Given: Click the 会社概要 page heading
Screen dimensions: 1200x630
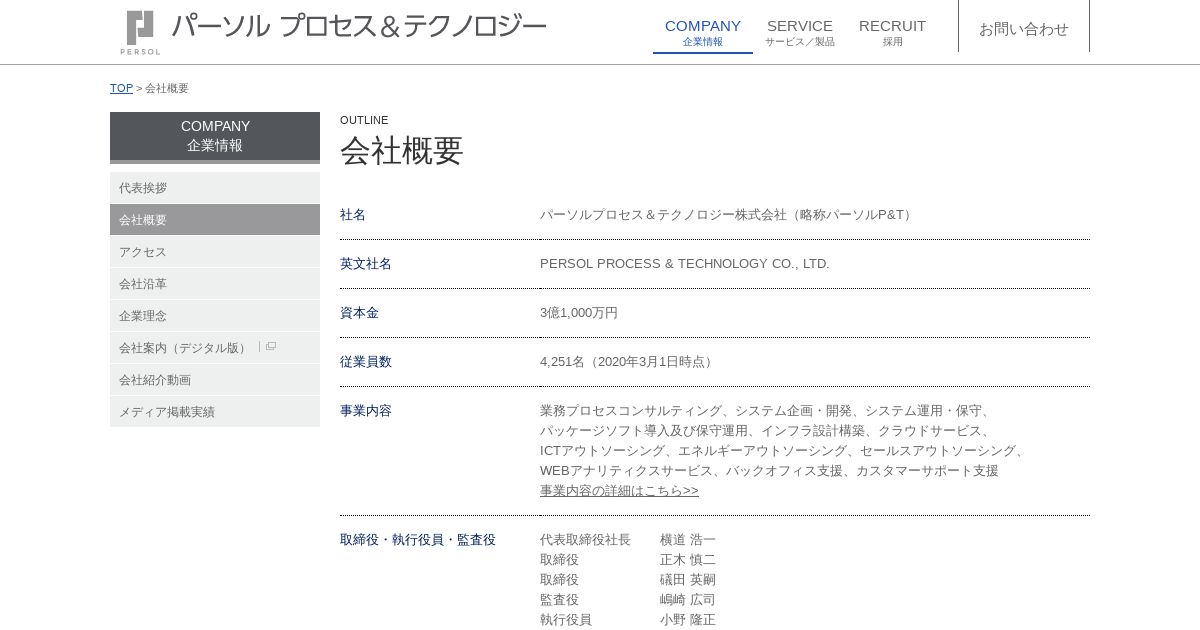Looking at the screenshot, I should click(401, 150).
